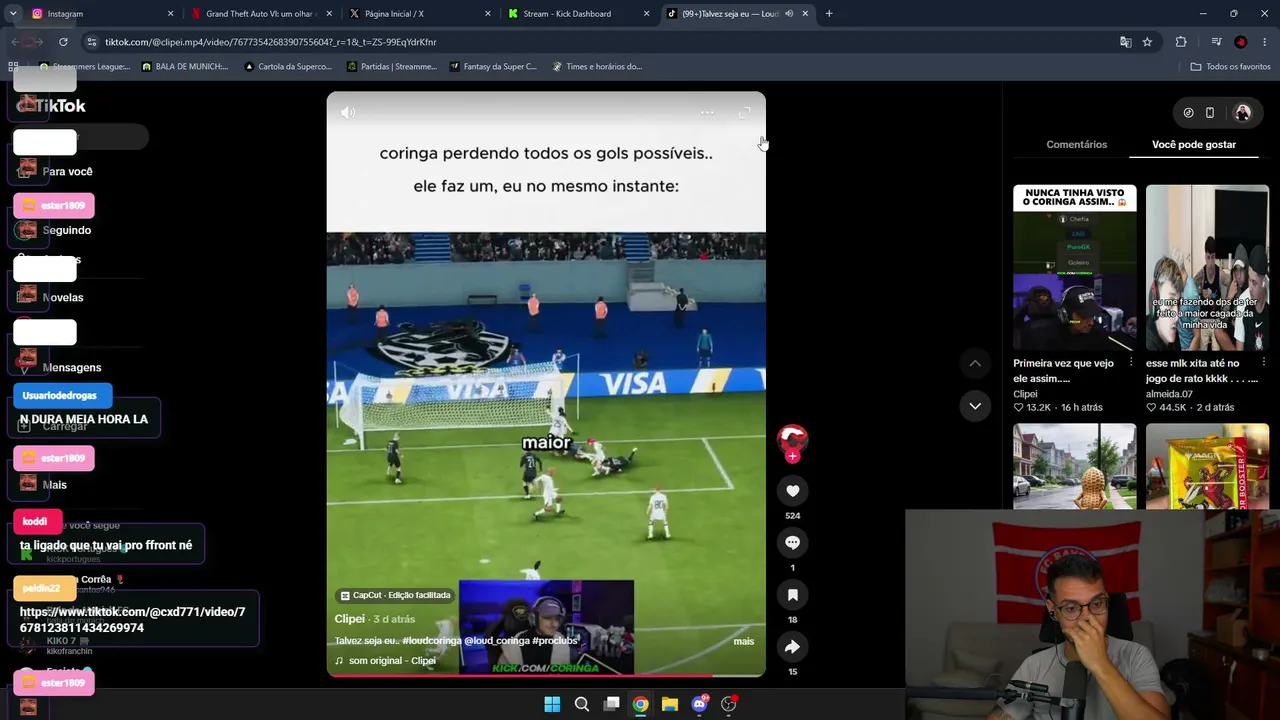This screenshot has height=720, width=1280.
Task: Open File Explorer from the taskbar
Action: pyautogui.click(x=670, y=704)
